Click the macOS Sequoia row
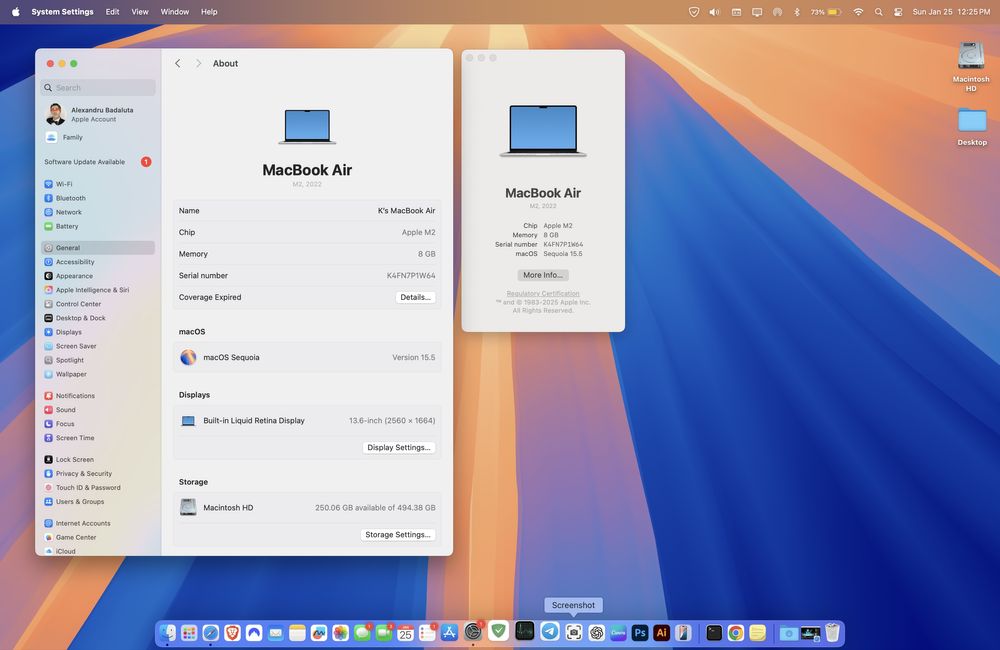This screenshot has height=650, width=1000. click(307, 357)
